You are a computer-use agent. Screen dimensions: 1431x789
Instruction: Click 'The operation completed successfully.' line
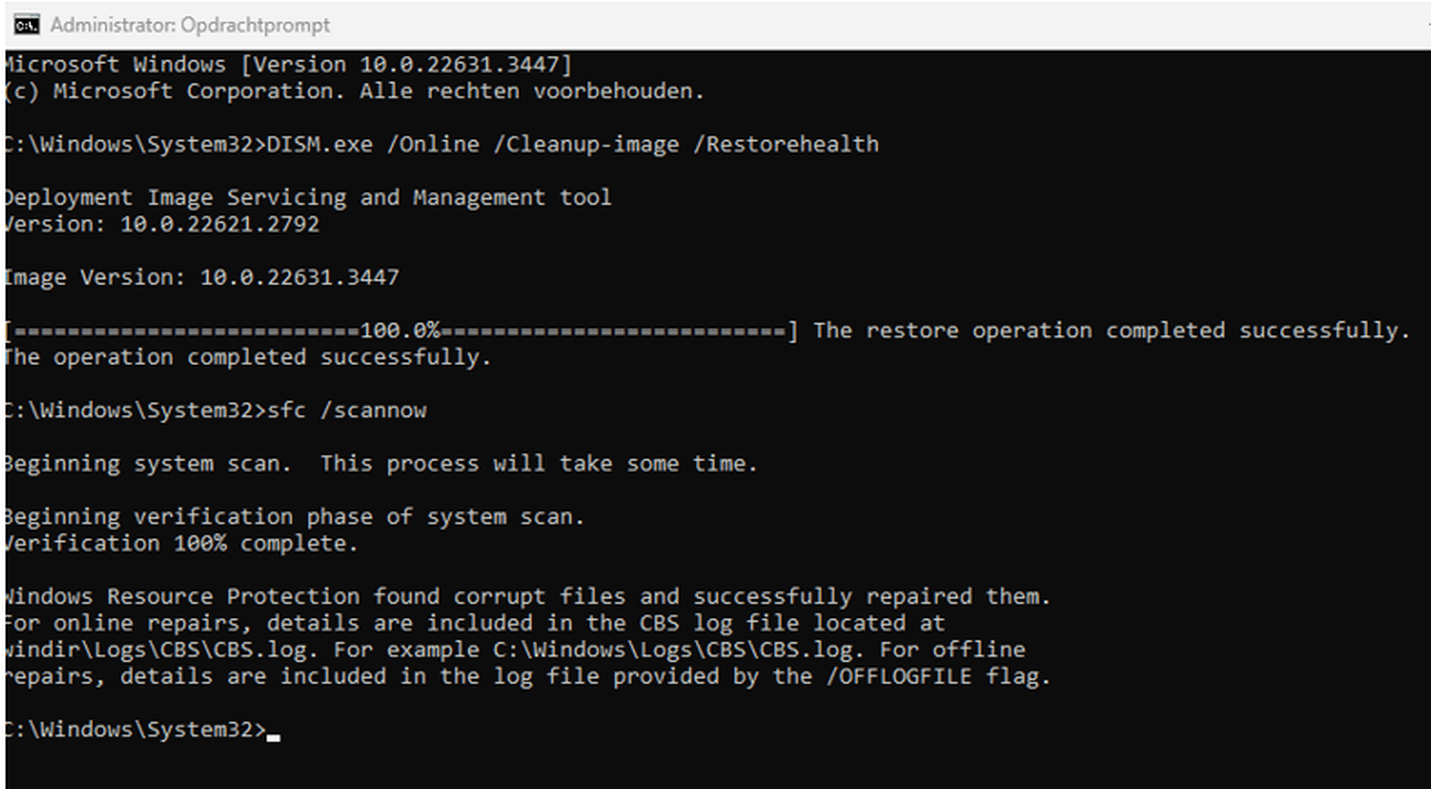click(x=248, y=357)
